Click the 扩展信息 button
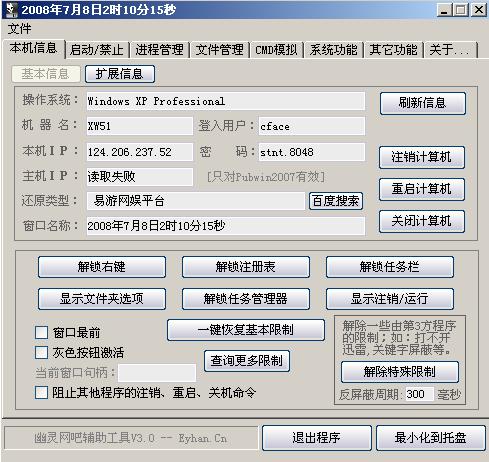 120,74
